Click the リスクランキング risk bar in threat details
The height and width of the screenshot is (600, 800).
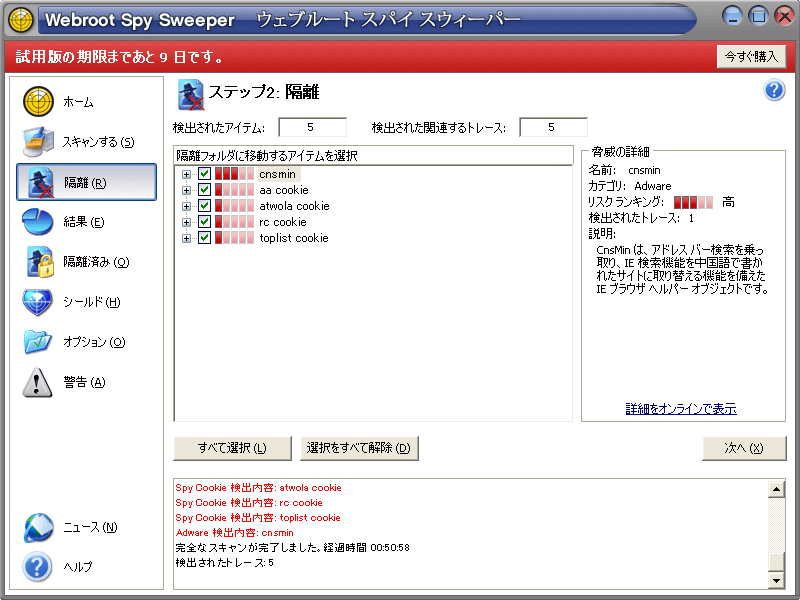click(693, 202)
